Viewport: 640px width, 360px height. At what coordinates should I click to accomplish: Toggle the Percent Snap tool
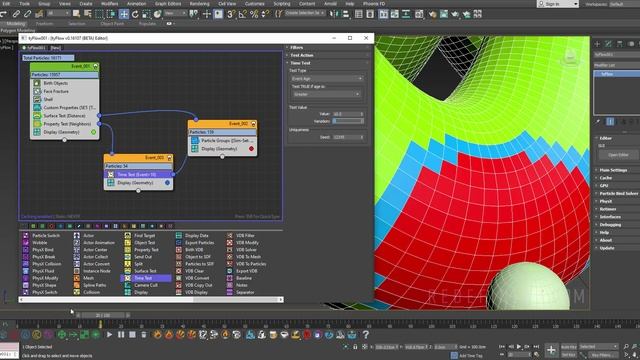[x=253, y=14]
